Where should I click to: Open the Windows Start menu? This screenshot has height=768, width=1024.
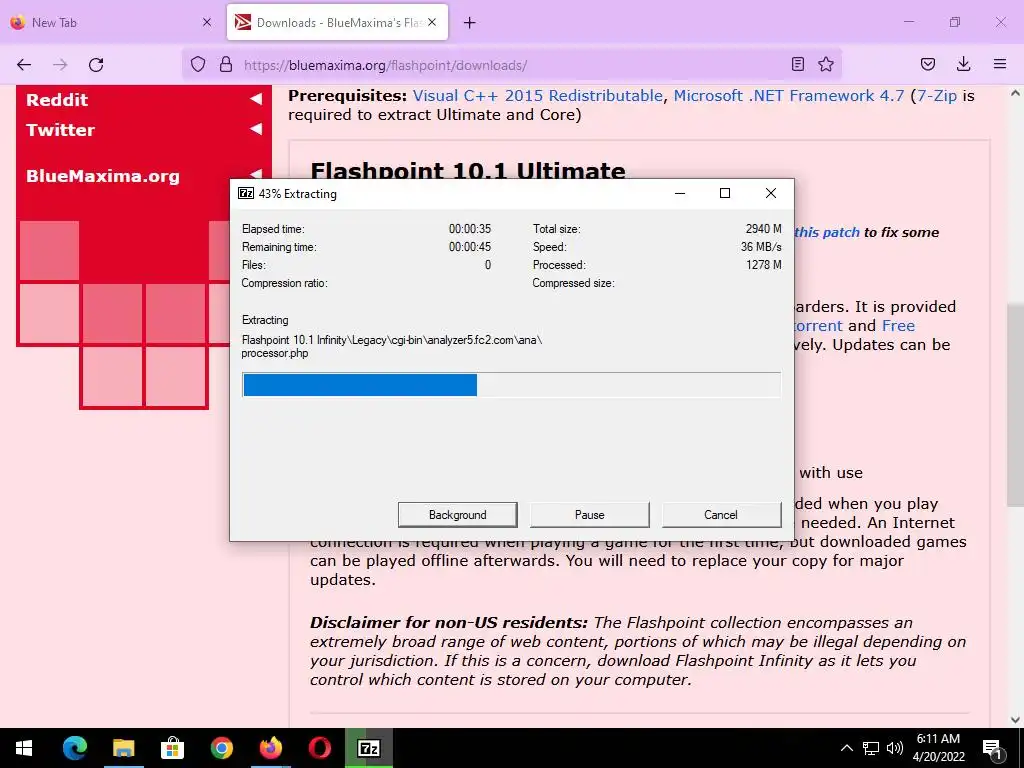[x=24, y=748]
